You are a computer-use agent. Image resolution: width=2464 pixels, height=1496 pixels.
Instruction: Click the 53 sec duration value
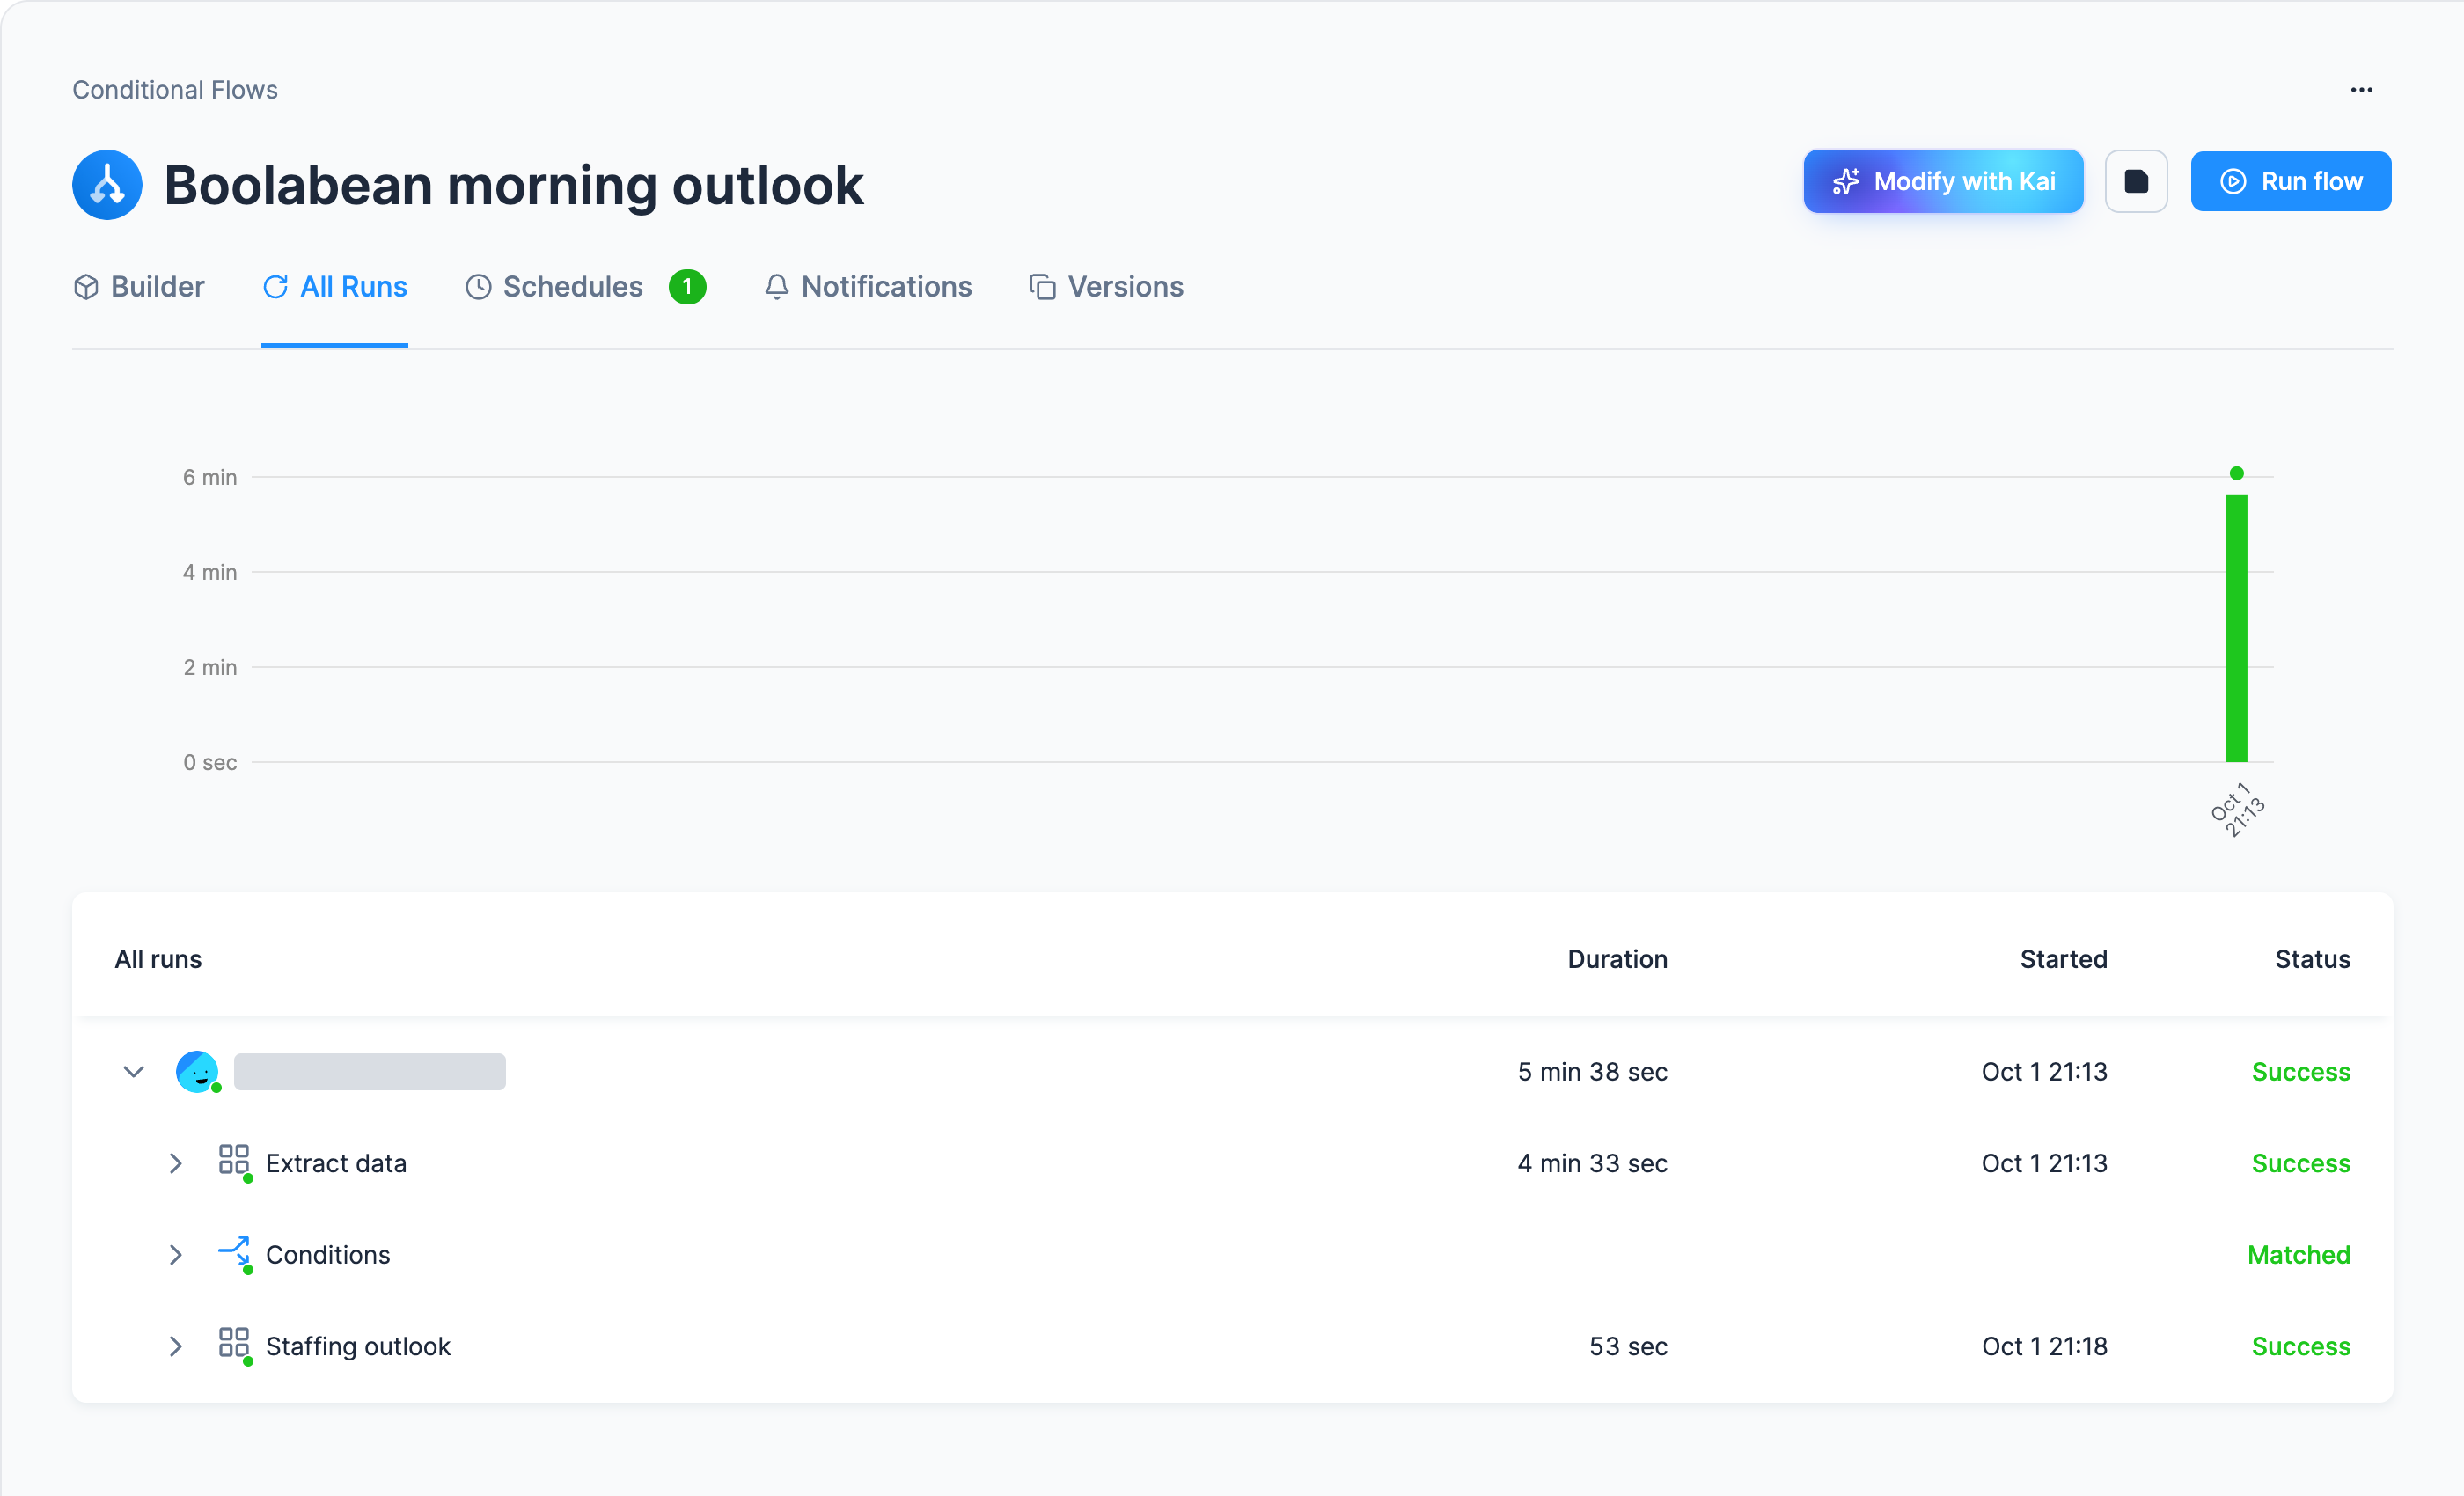tap(1628, 1346)
